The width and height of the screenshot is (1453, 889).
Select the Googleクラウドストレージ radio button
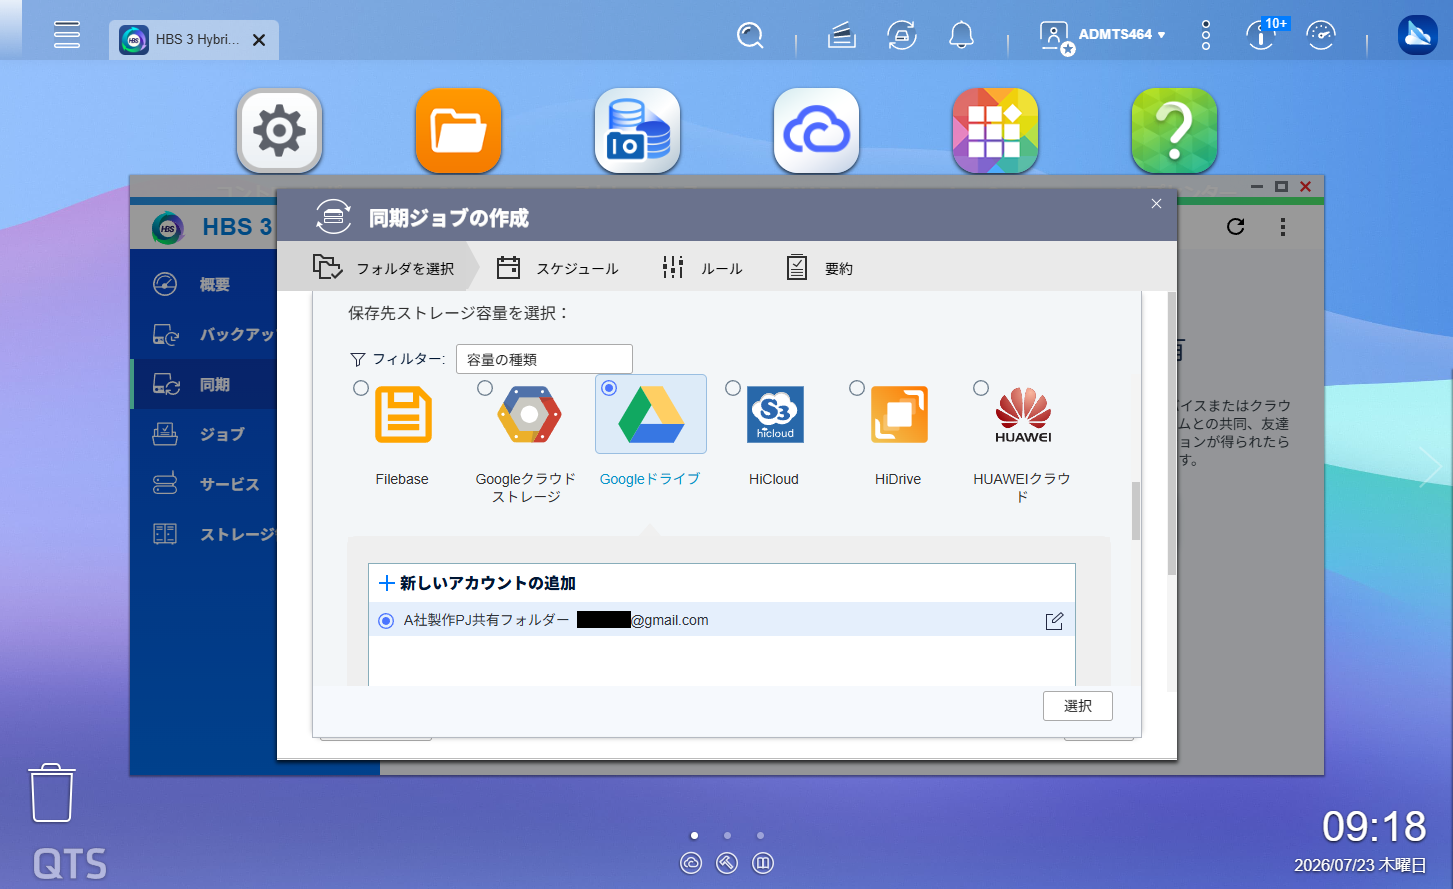pyautogui.click(x=485, y=388)
